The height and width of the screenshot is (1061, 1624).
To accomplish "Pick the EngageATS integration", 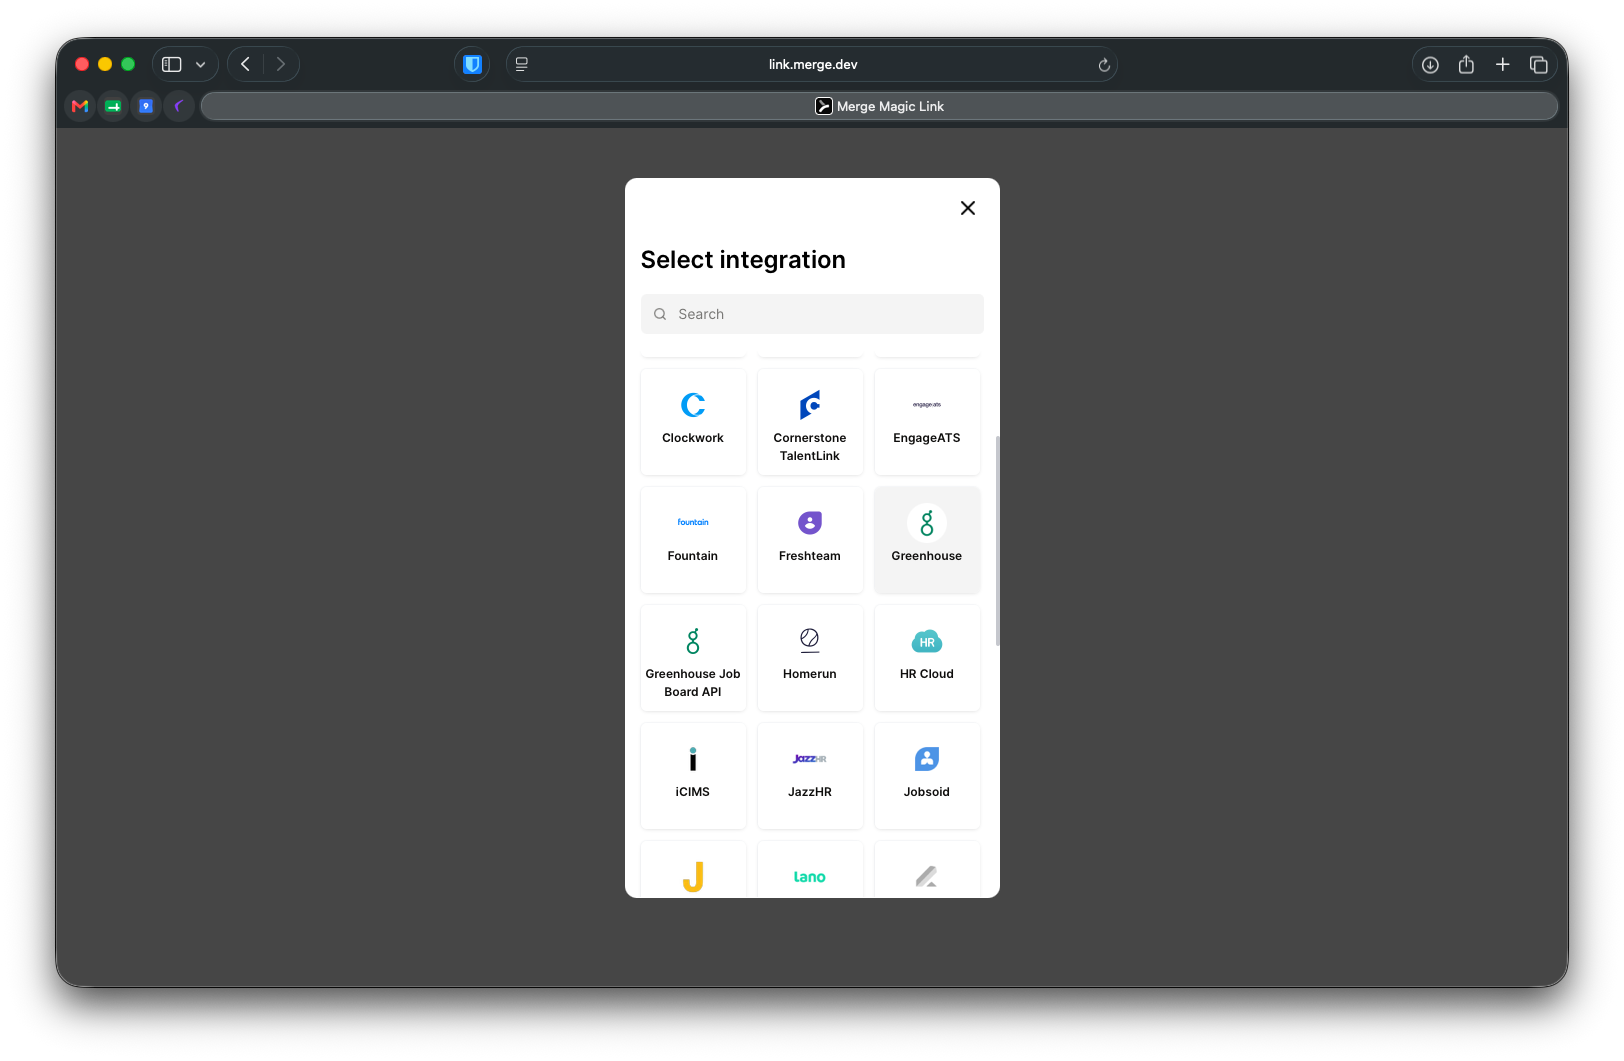I will (x=927, y=422).
